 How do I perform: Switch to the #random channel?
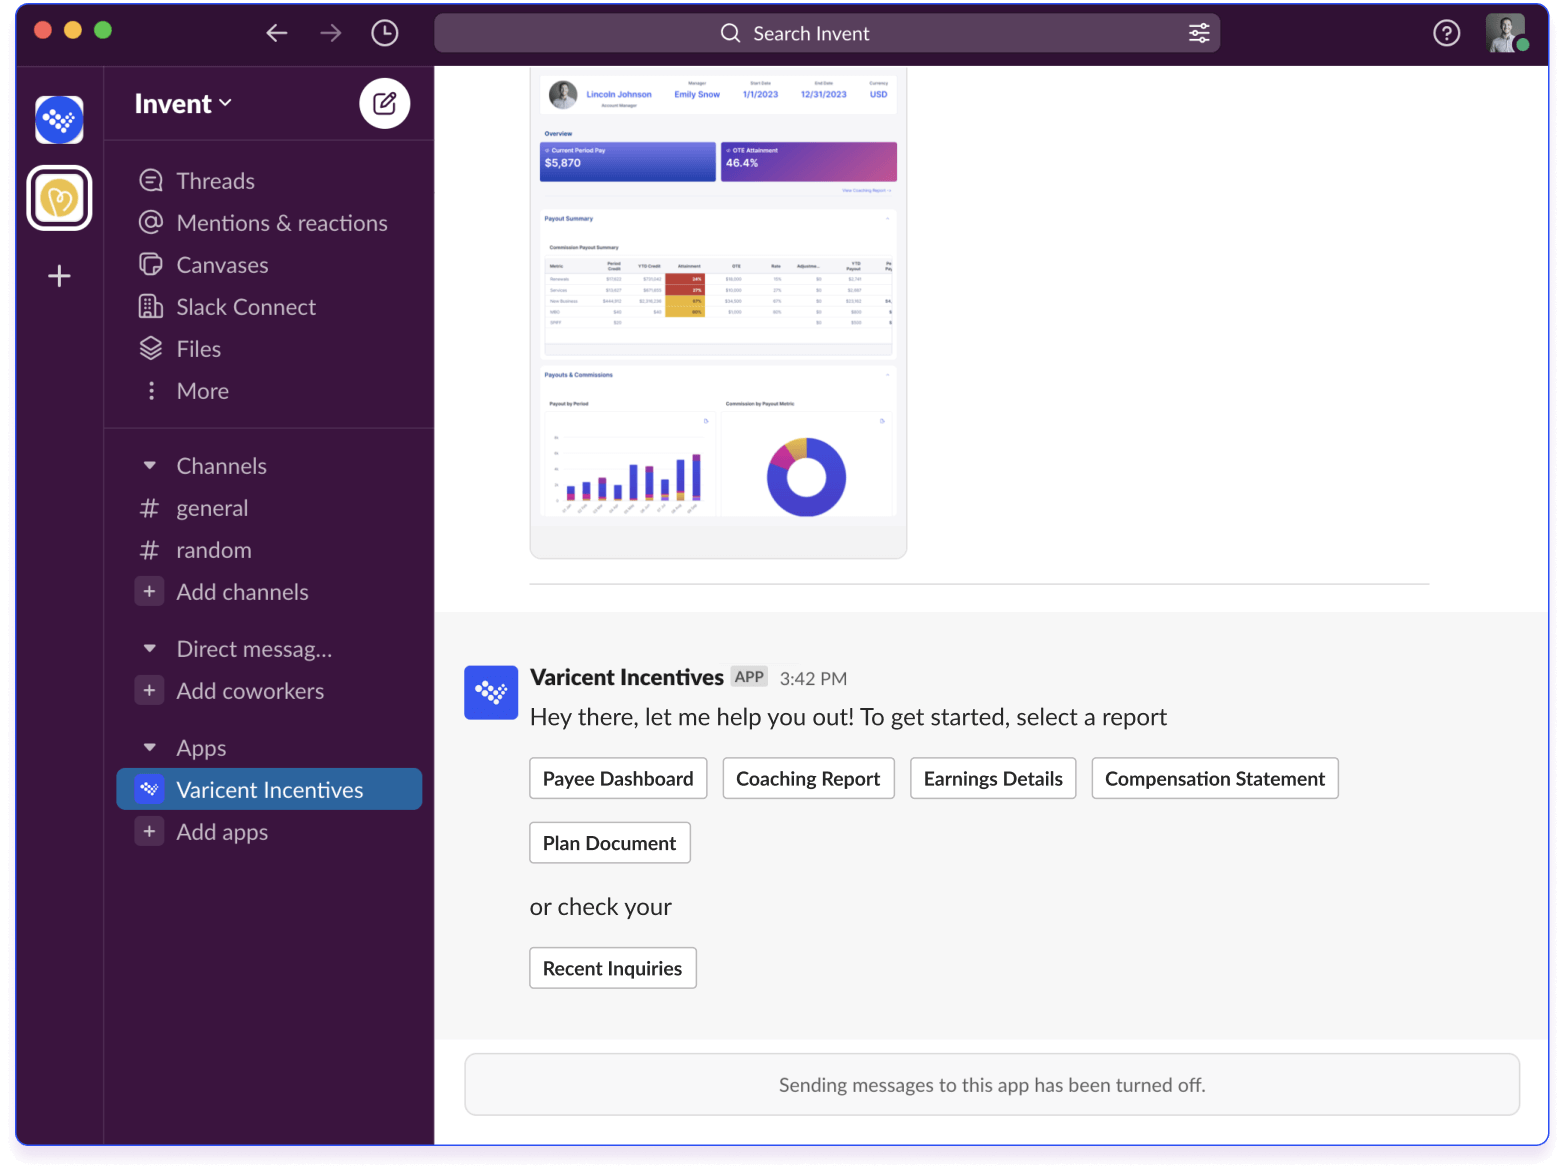point(214,549)
